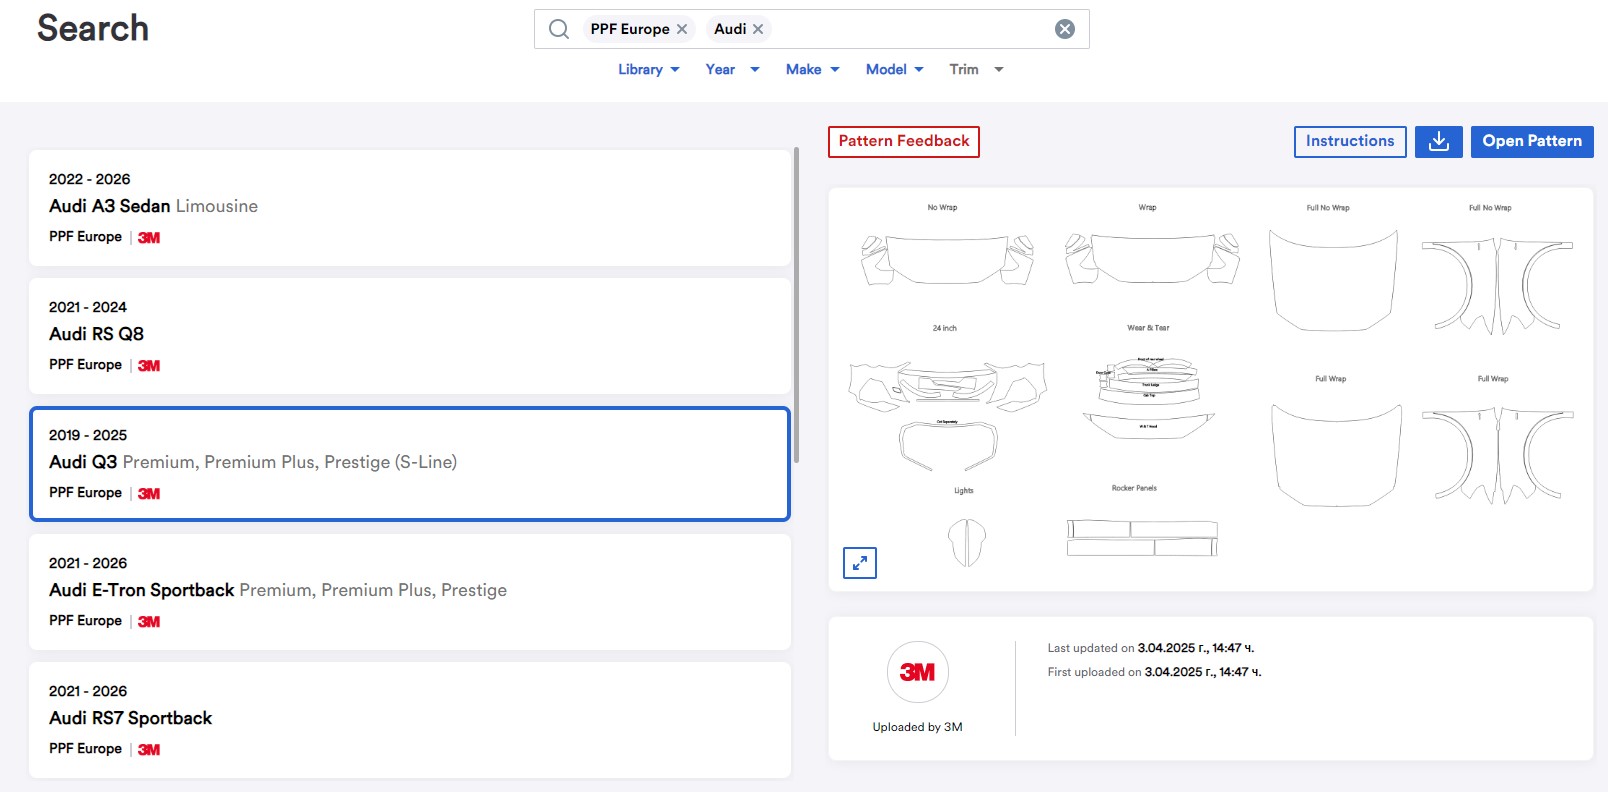Click the Open Pattern button
The image size is (1608, 792).
[x=1531, y=142]
